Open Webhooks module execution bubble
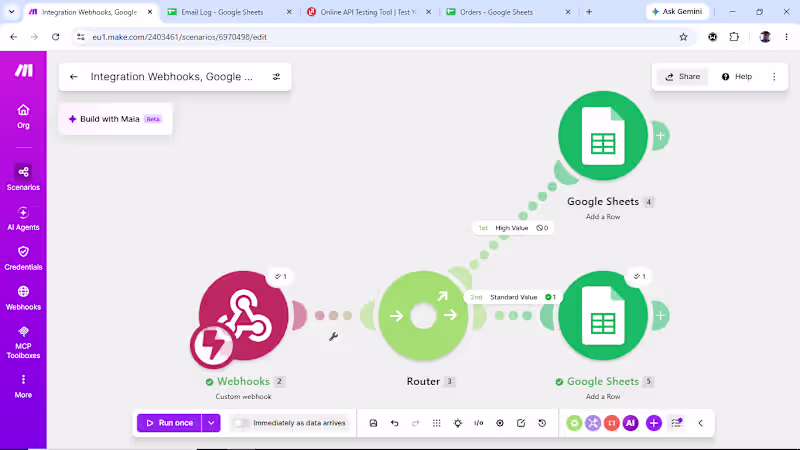800x450 pixels. tap(281, 277)
